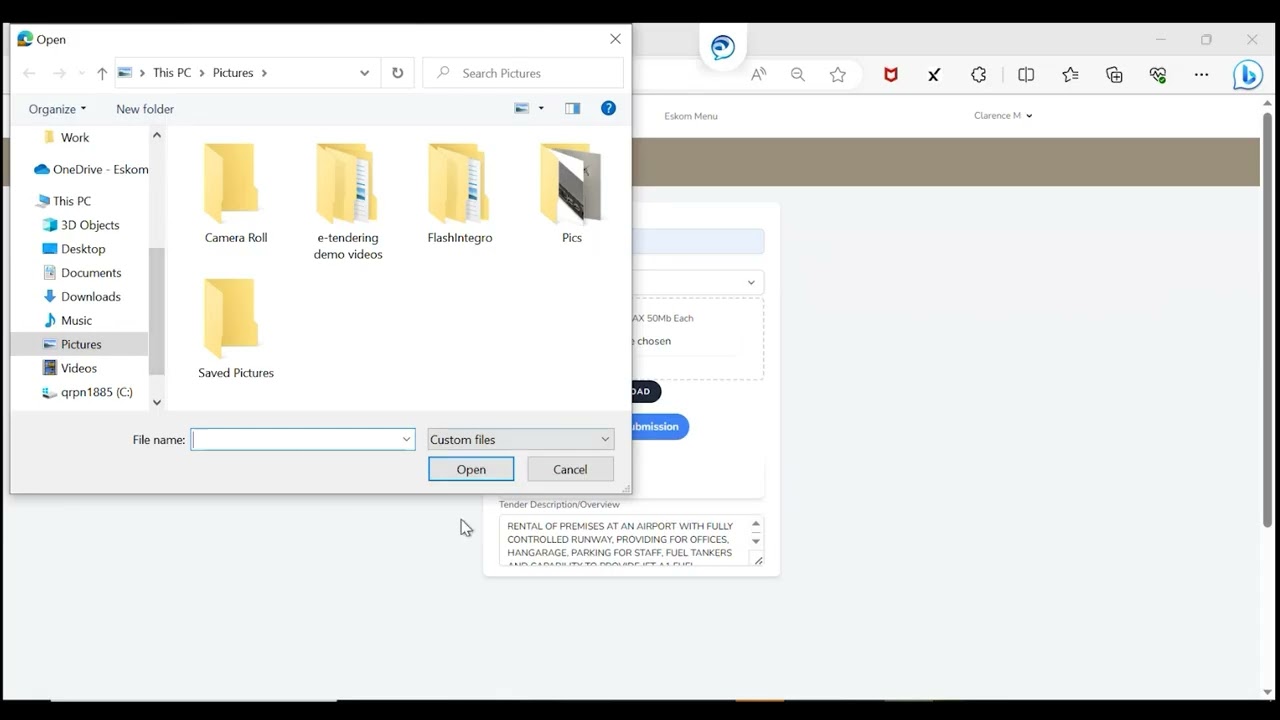This screenshot has height=720, width=1280.
Task: Open the dialog Help question icon
Action: pyautogui.click(x=608, y=108)
